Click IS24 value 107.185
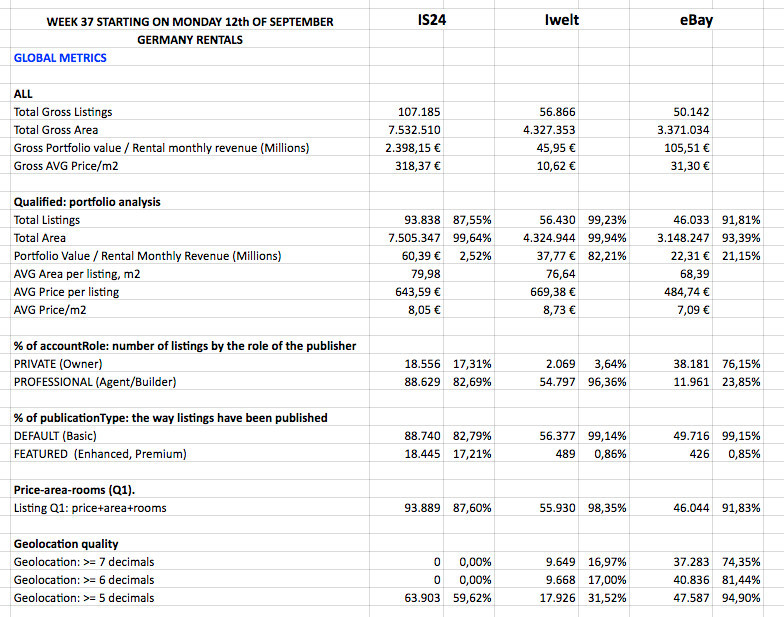This screenshot has width=784, height=617. pos(419,112)
